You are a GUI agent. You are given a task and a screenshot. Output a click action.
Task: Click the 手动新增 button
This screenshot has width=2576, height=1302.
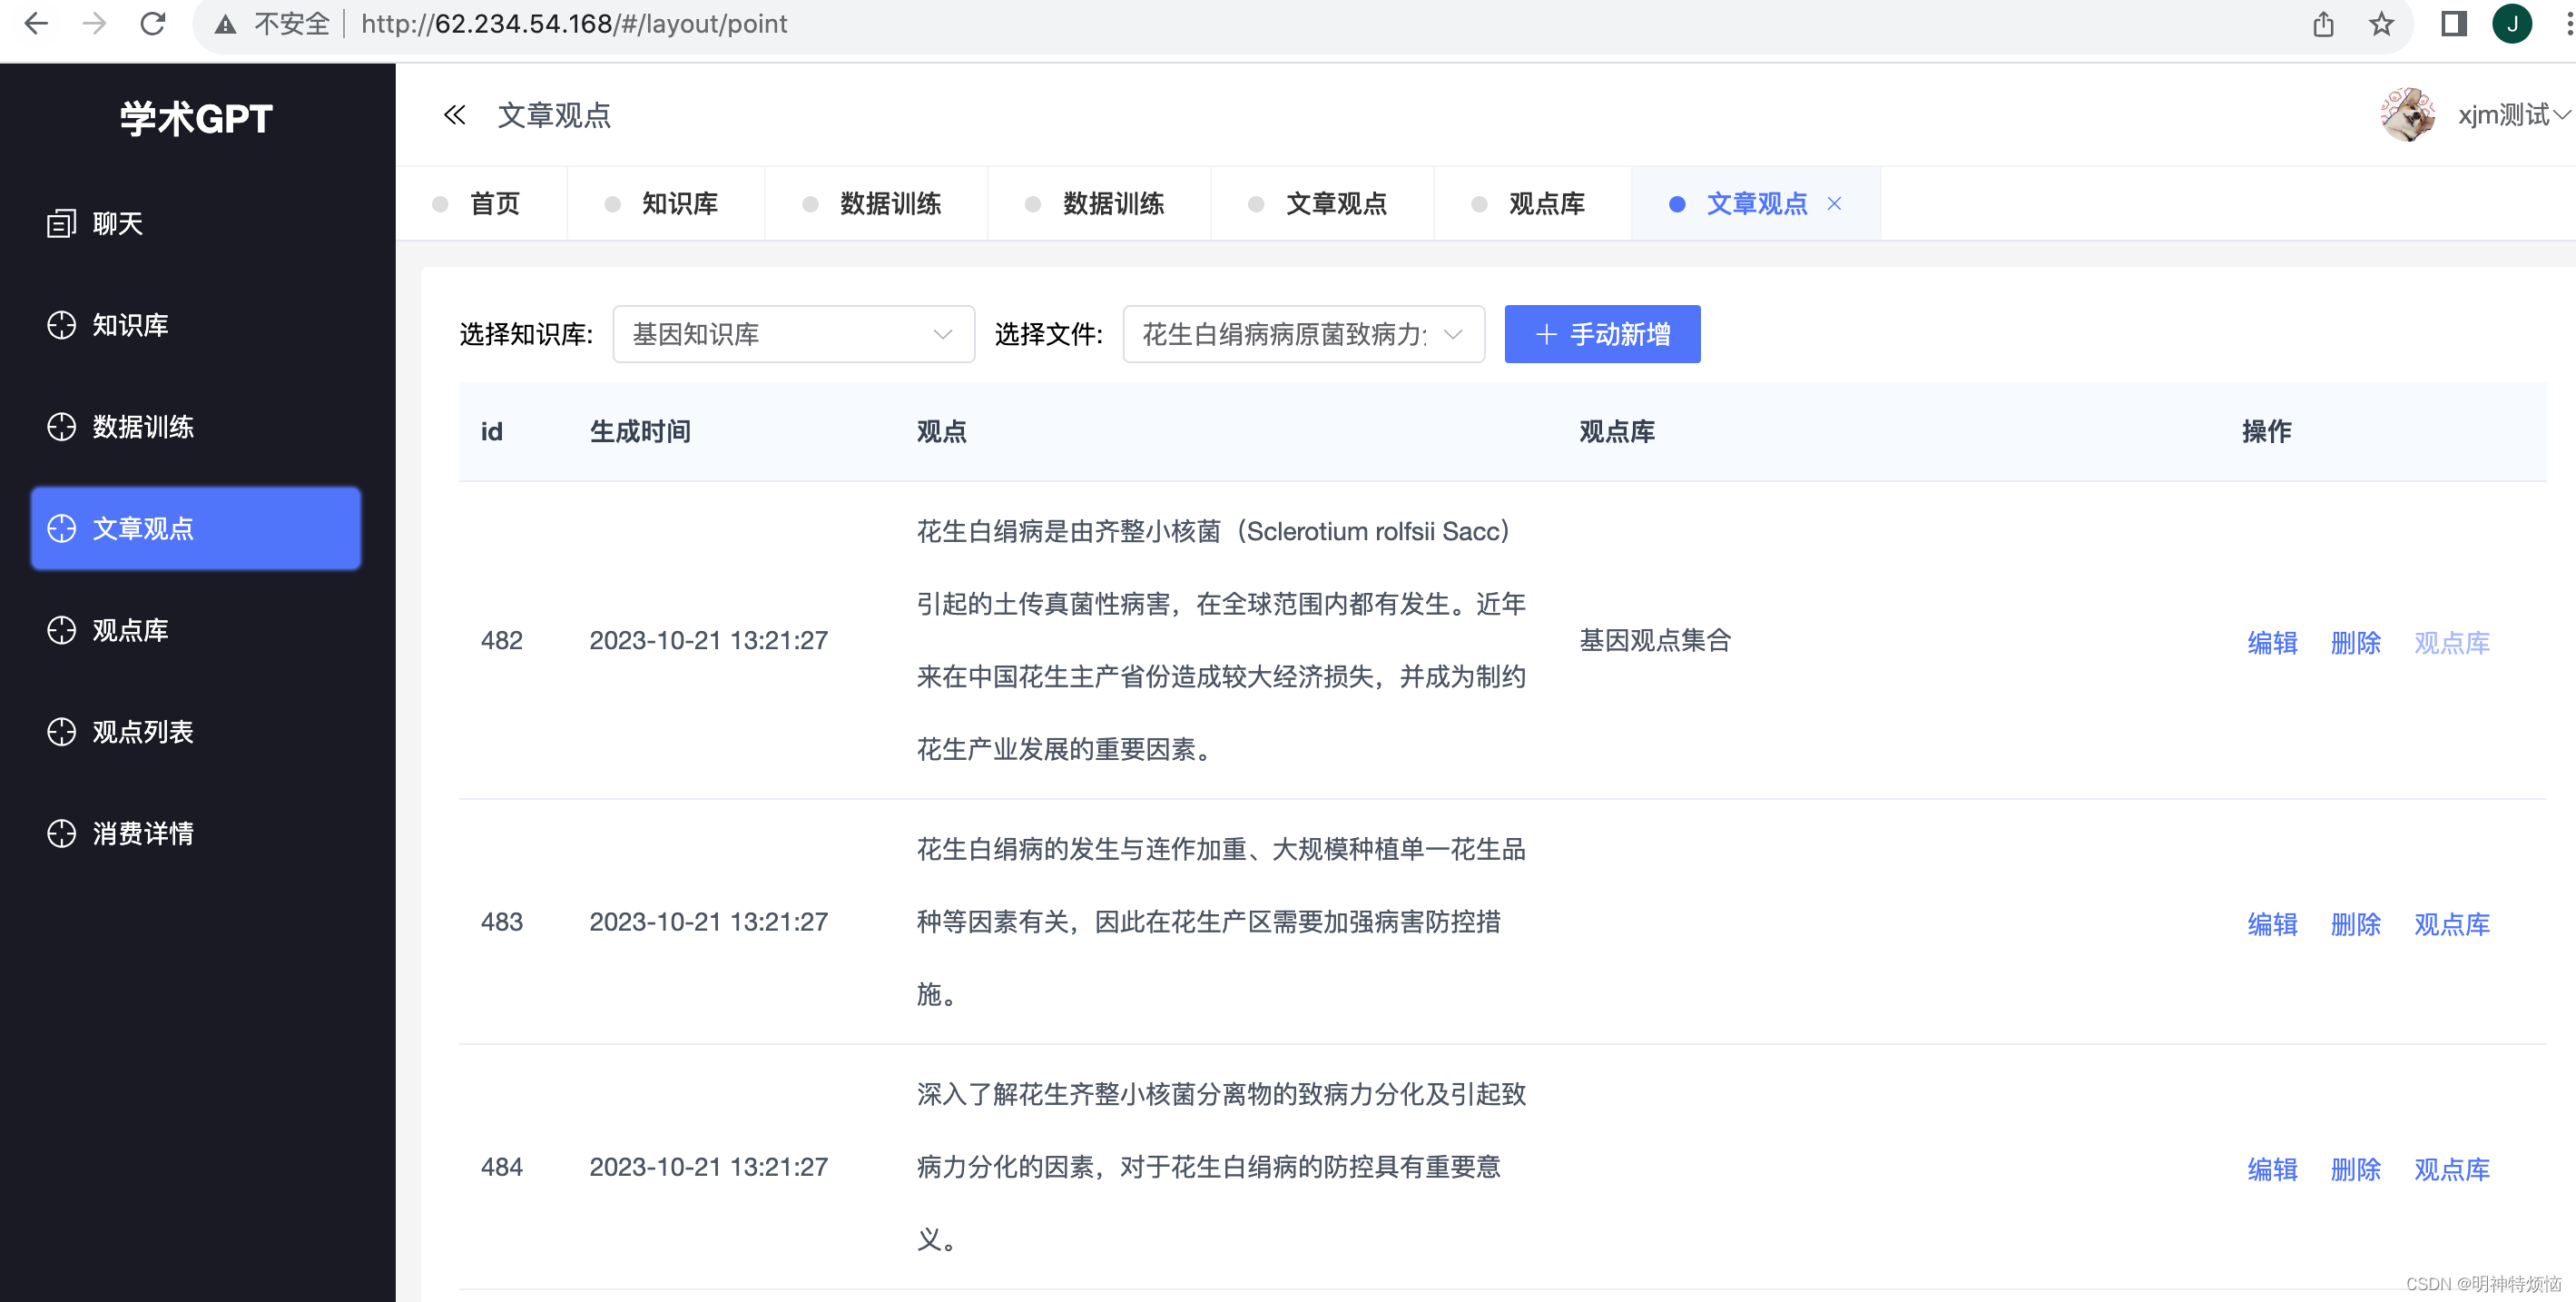click(x=1601, y=334)
